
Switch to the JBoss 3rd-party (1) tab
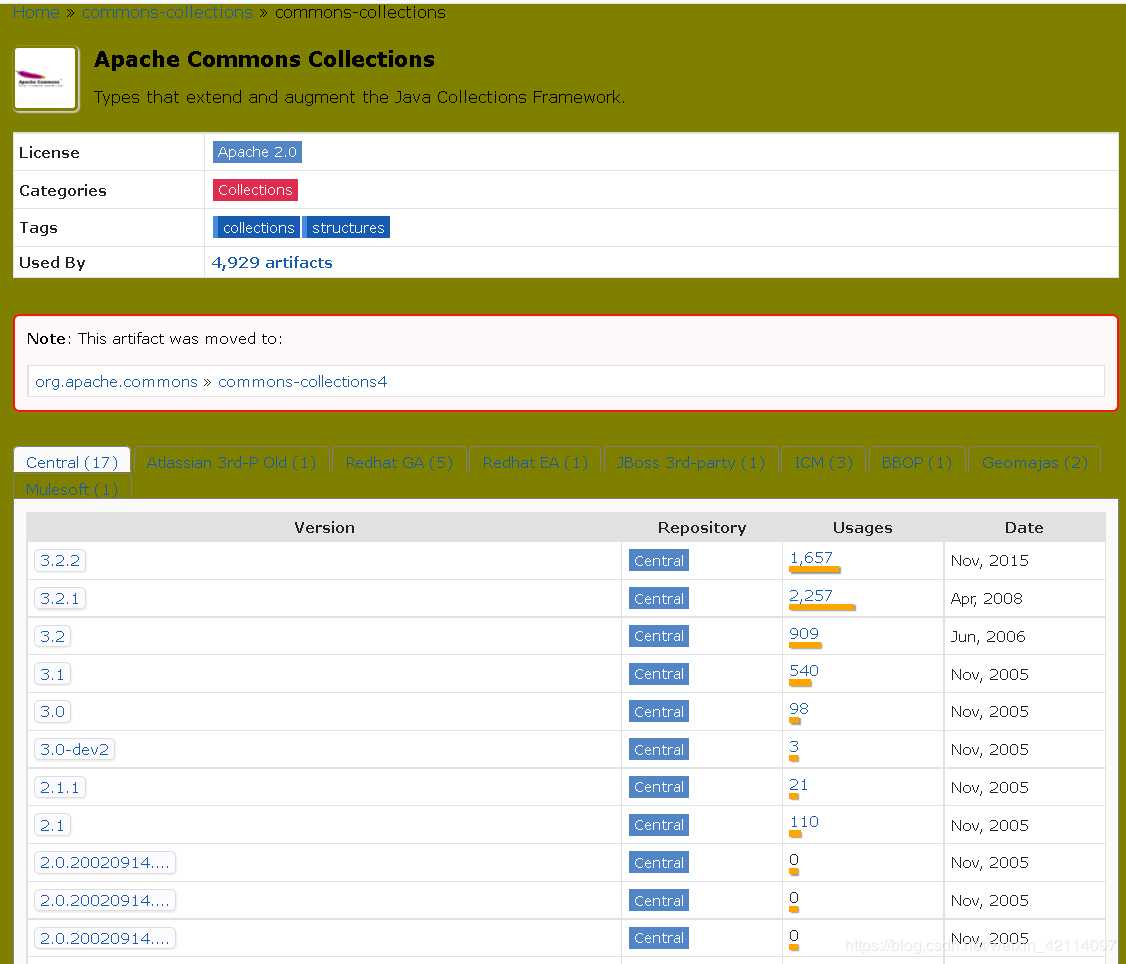tap(691, 462)
